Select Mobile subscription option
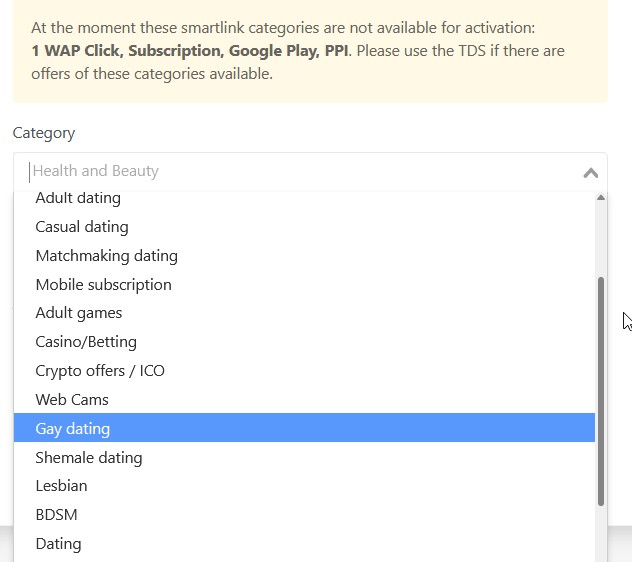The image size is (632, 562). coord(104,285)
